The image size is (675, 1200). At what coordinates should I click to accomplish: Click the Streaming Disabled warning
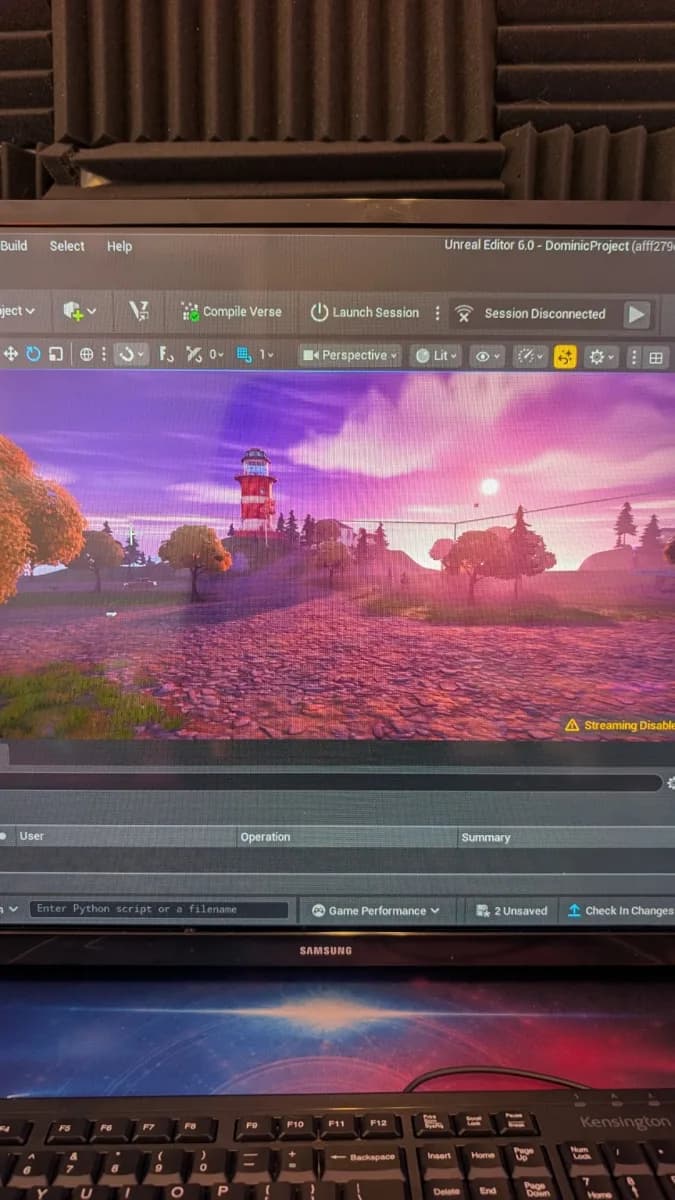click(x=620, y=725)
